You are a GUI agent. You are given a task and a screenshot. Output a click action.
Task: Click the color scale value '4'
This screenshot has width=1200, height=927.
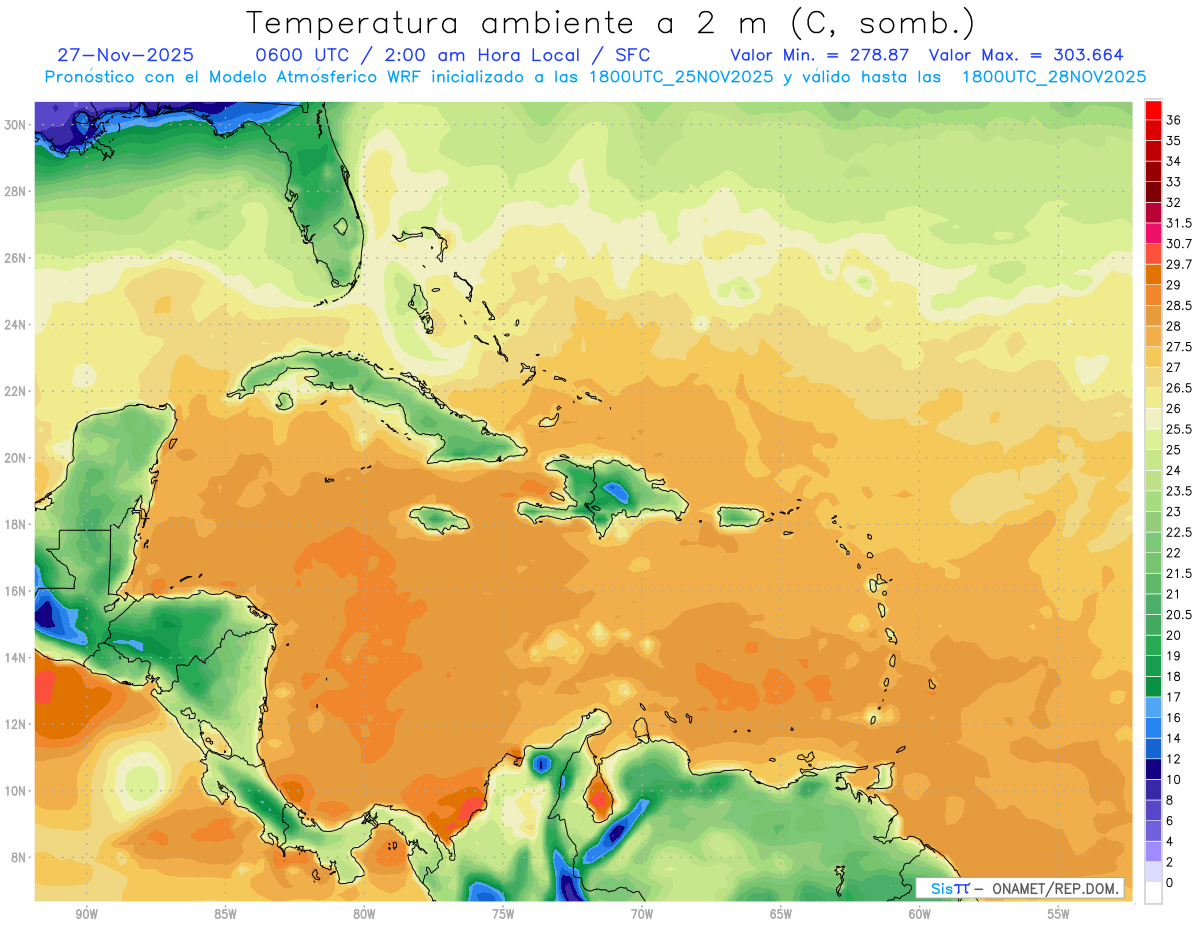point(1170,842)
